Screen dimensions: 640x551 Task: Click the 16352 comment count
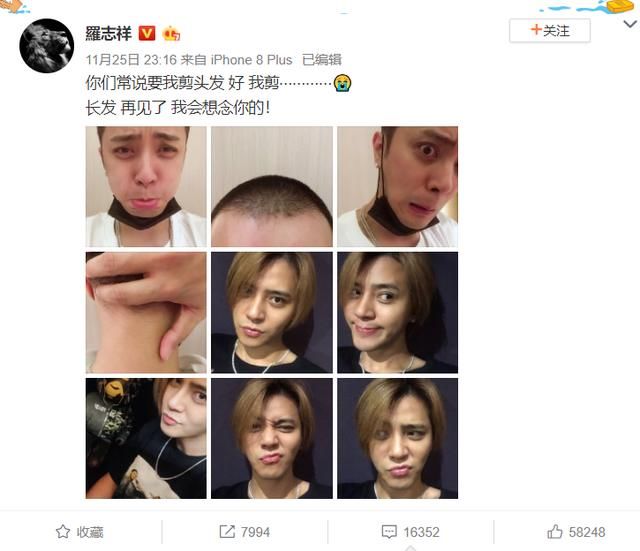(421, 532)
